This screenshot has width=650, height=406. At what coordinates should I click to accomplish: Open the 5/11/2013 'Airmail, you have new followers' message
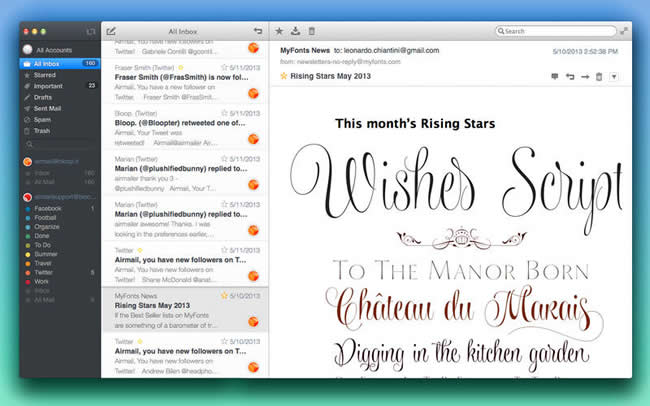[x=185, y=265]
